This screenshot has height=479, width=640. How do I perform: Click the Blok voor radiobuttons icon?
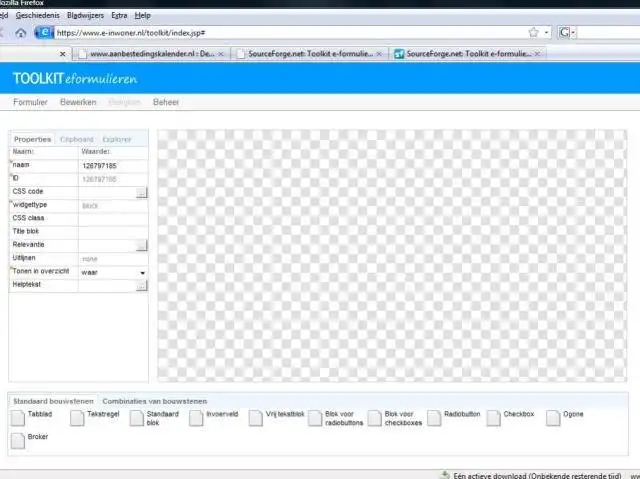315,418
